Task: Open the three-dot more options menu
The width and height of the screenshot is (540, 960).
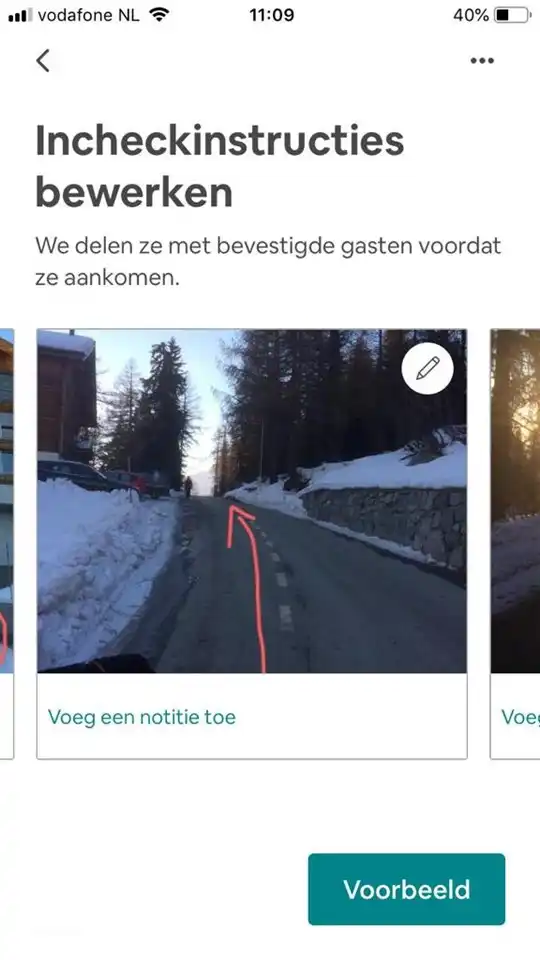Action: [482, 61]
